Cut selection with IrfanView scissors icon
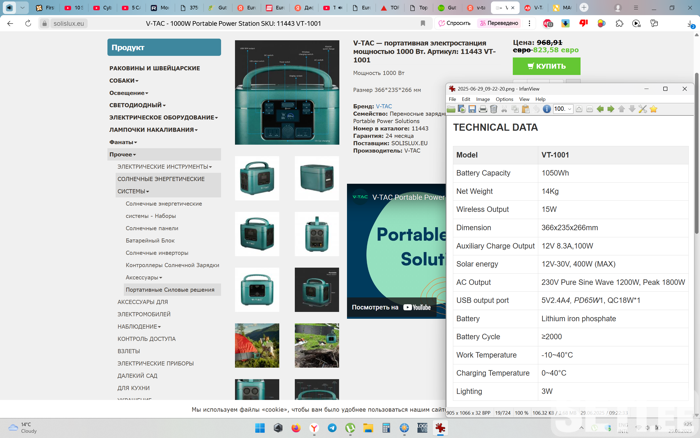 pyautogui.click(x=504, y=109)
